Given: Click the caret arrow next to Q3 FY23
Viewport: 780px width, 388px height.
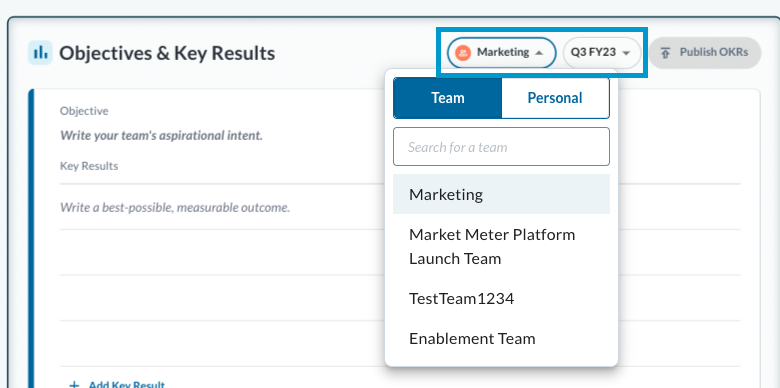Looking at the screenshot, I should (626, 53).
